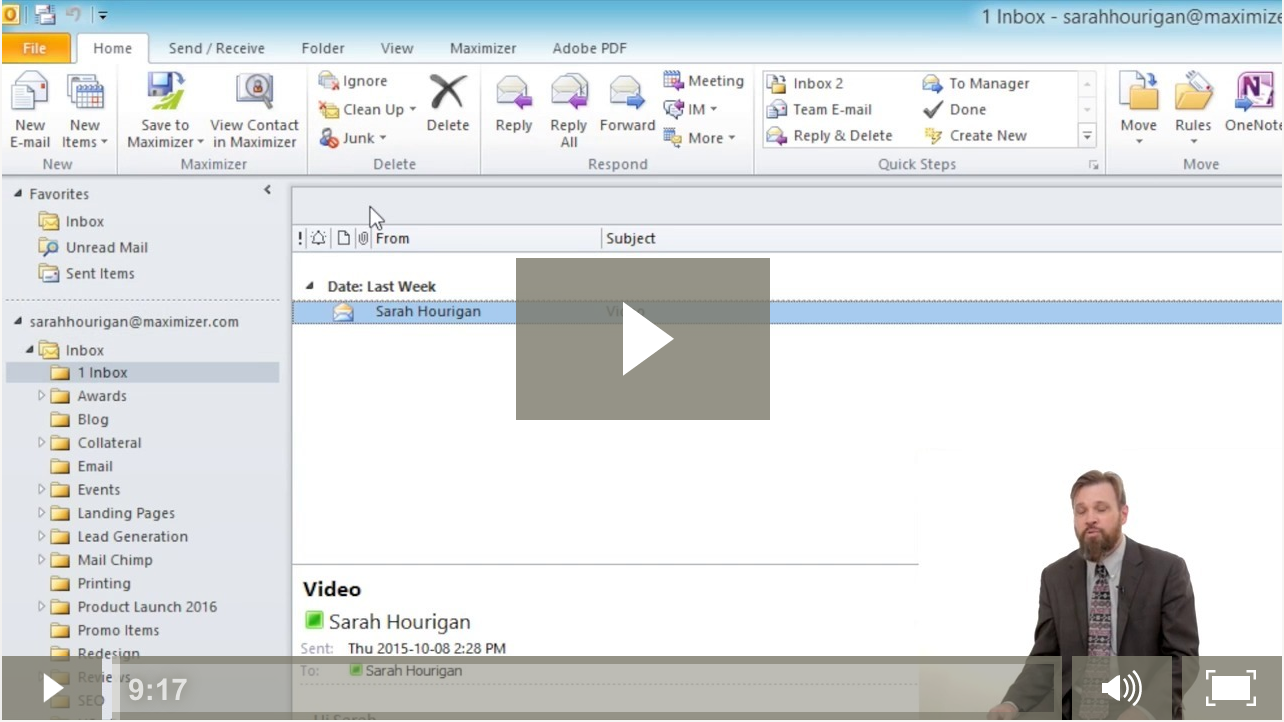Customize the Quick Access Toolbar dropdown
This screenshot has height=722, width=1284.
(103, 16)
